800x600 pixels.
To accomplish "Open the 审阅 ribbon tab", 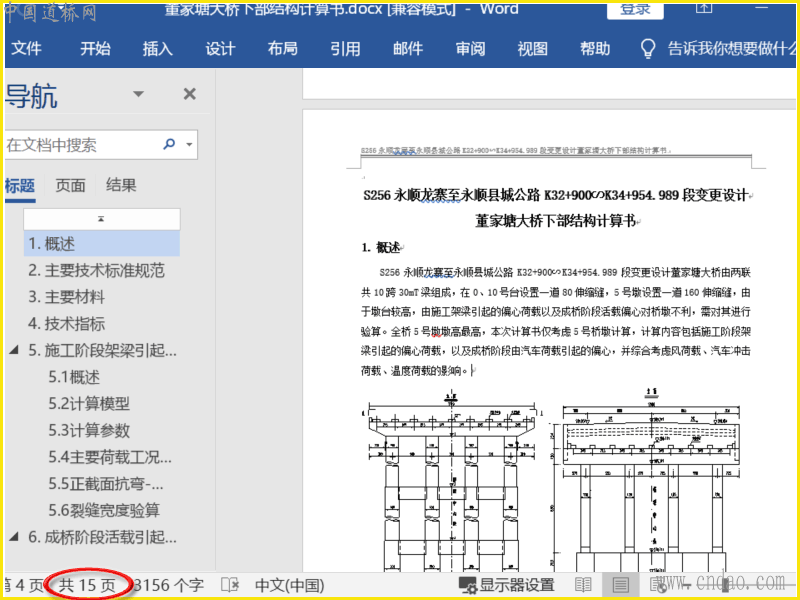I will point(470,49).
